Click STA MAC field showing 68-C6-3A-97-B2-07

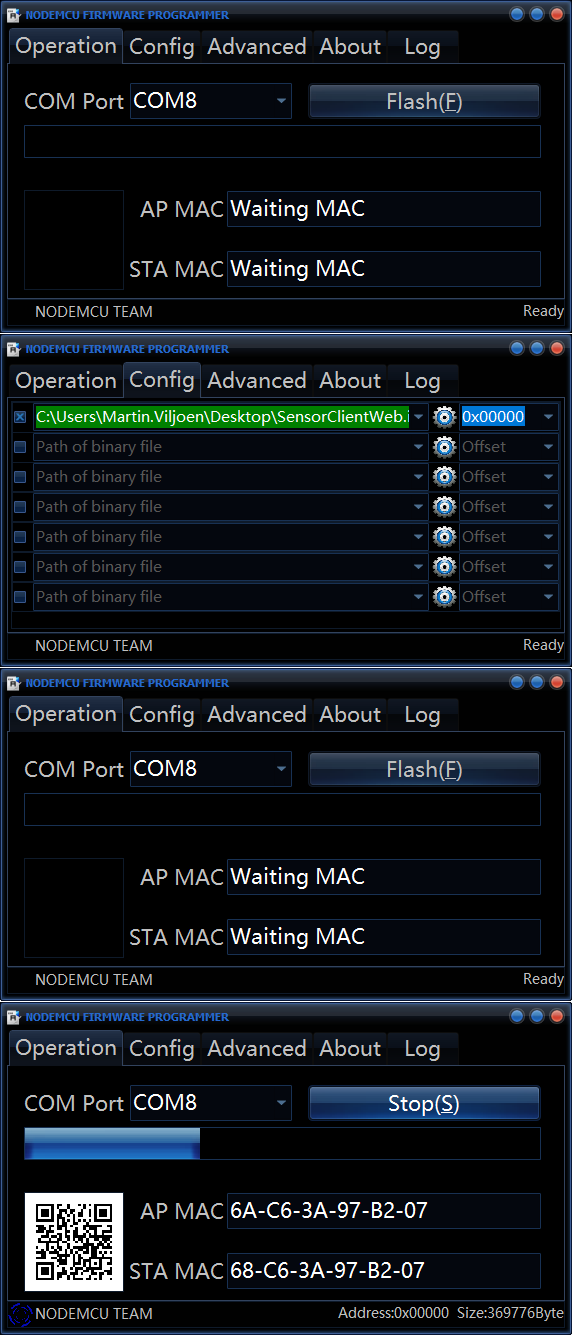384,1271
